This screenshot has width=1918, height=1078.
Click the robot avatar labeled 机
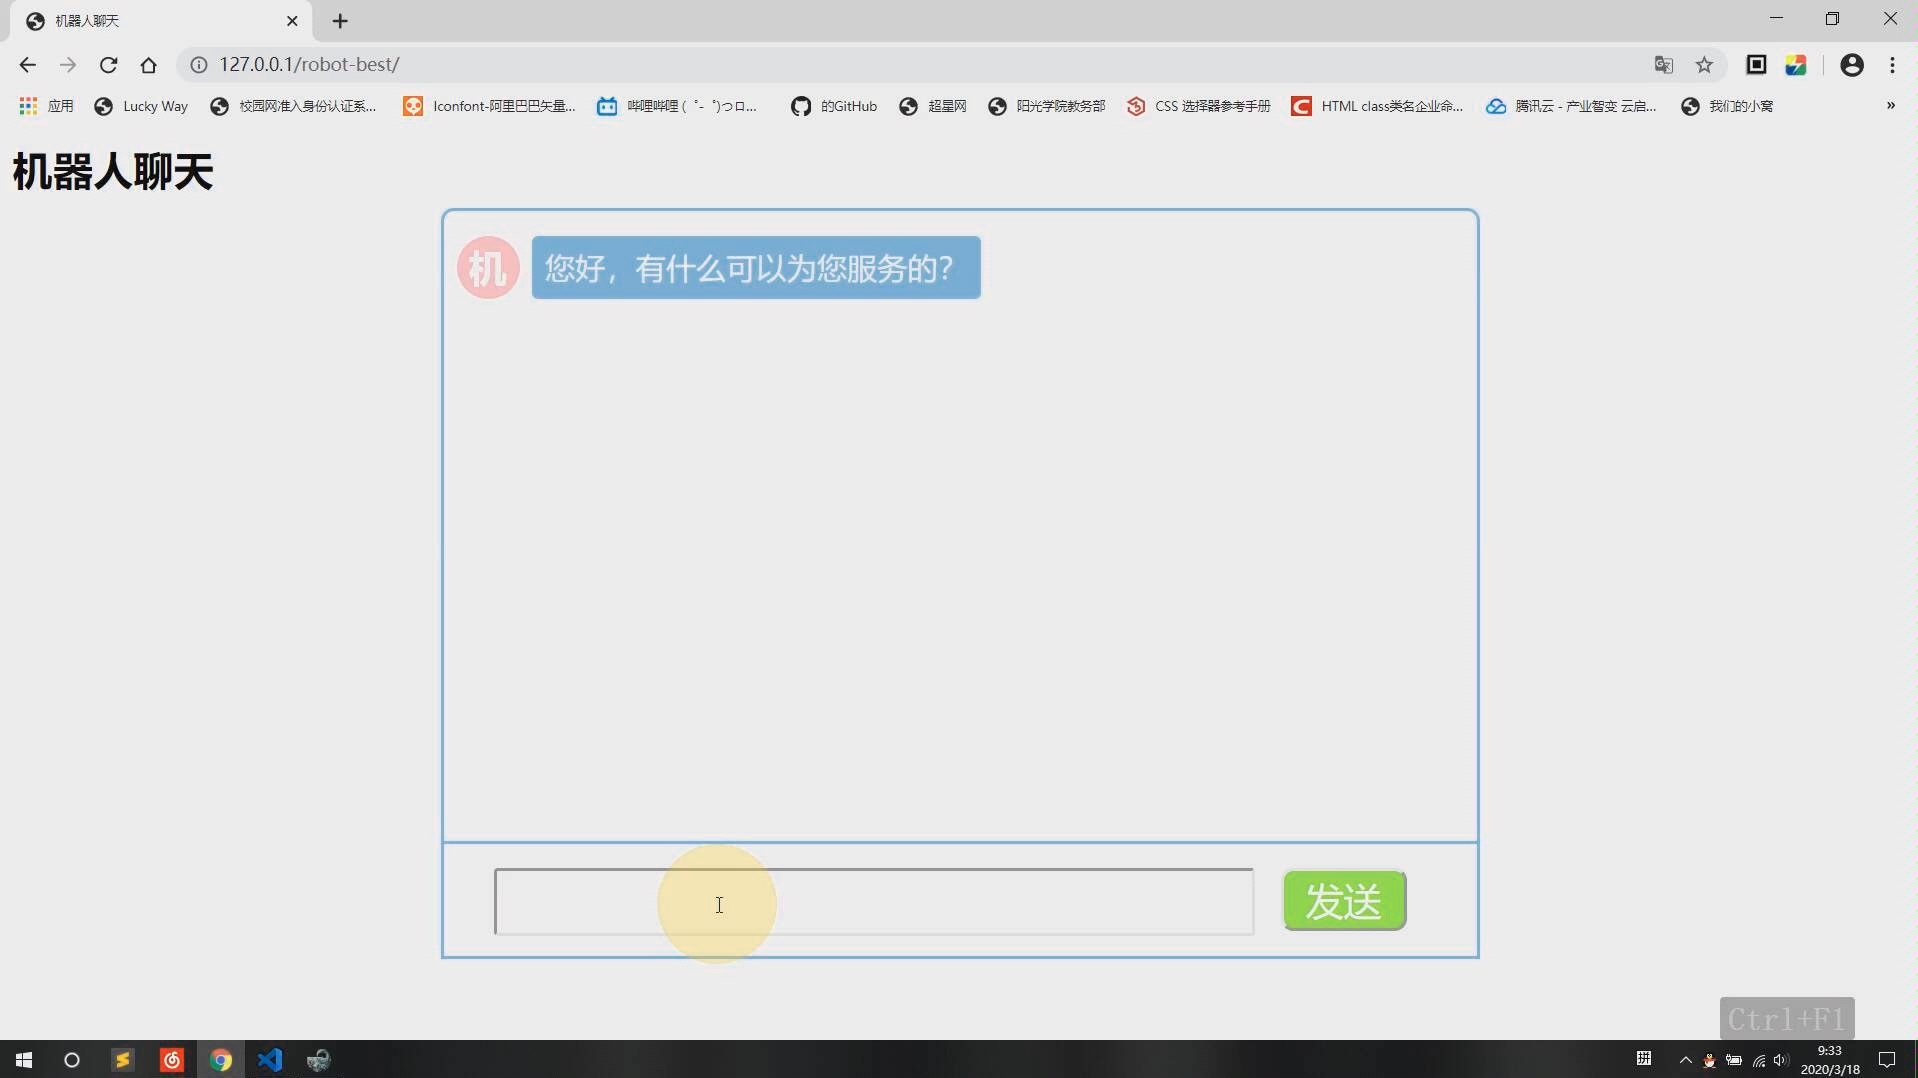click(488, 267)
